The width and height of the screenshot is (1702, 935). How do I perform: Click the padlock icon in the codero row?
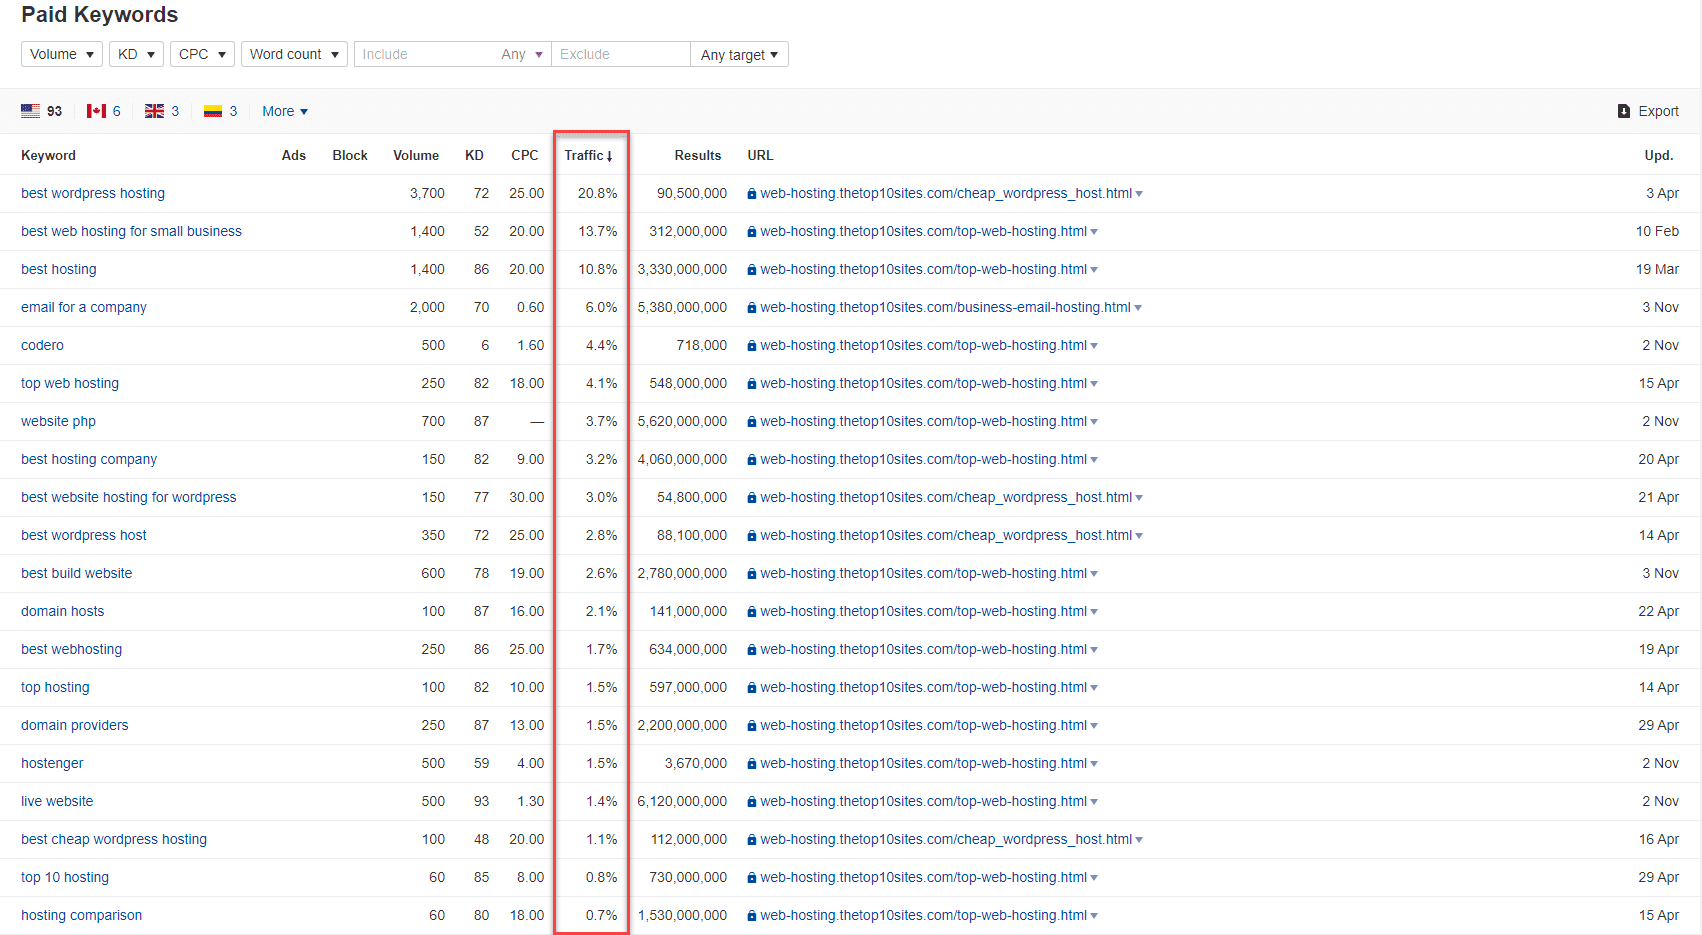751,345
